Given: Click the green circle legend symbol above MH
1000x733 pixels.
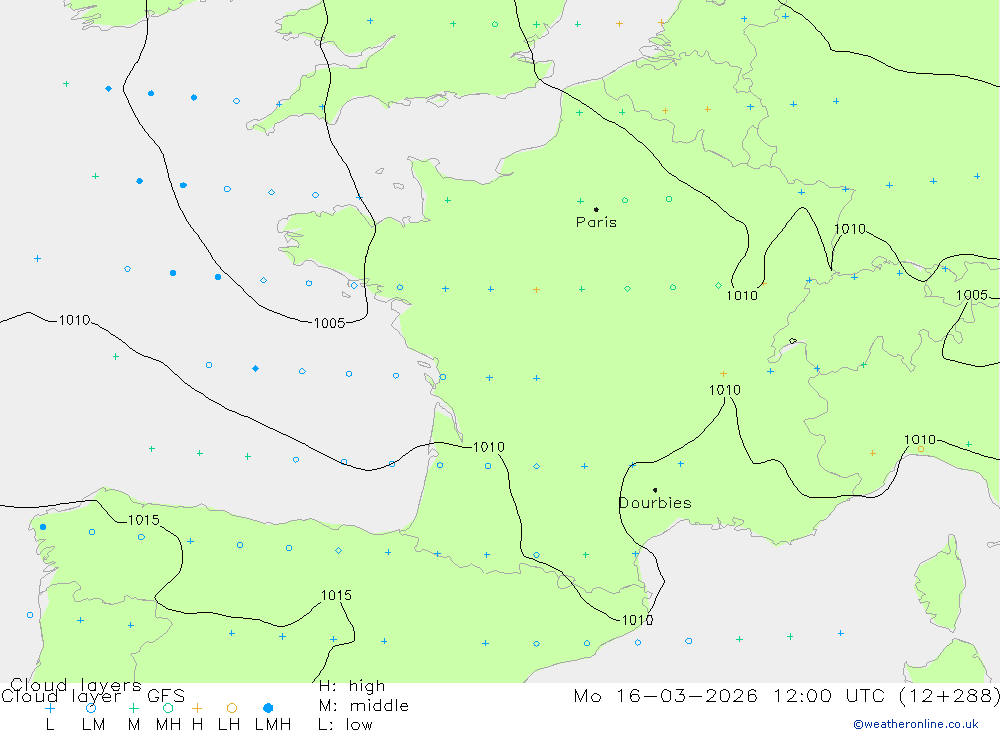Looking at the screenshot, I should point(168,708).
